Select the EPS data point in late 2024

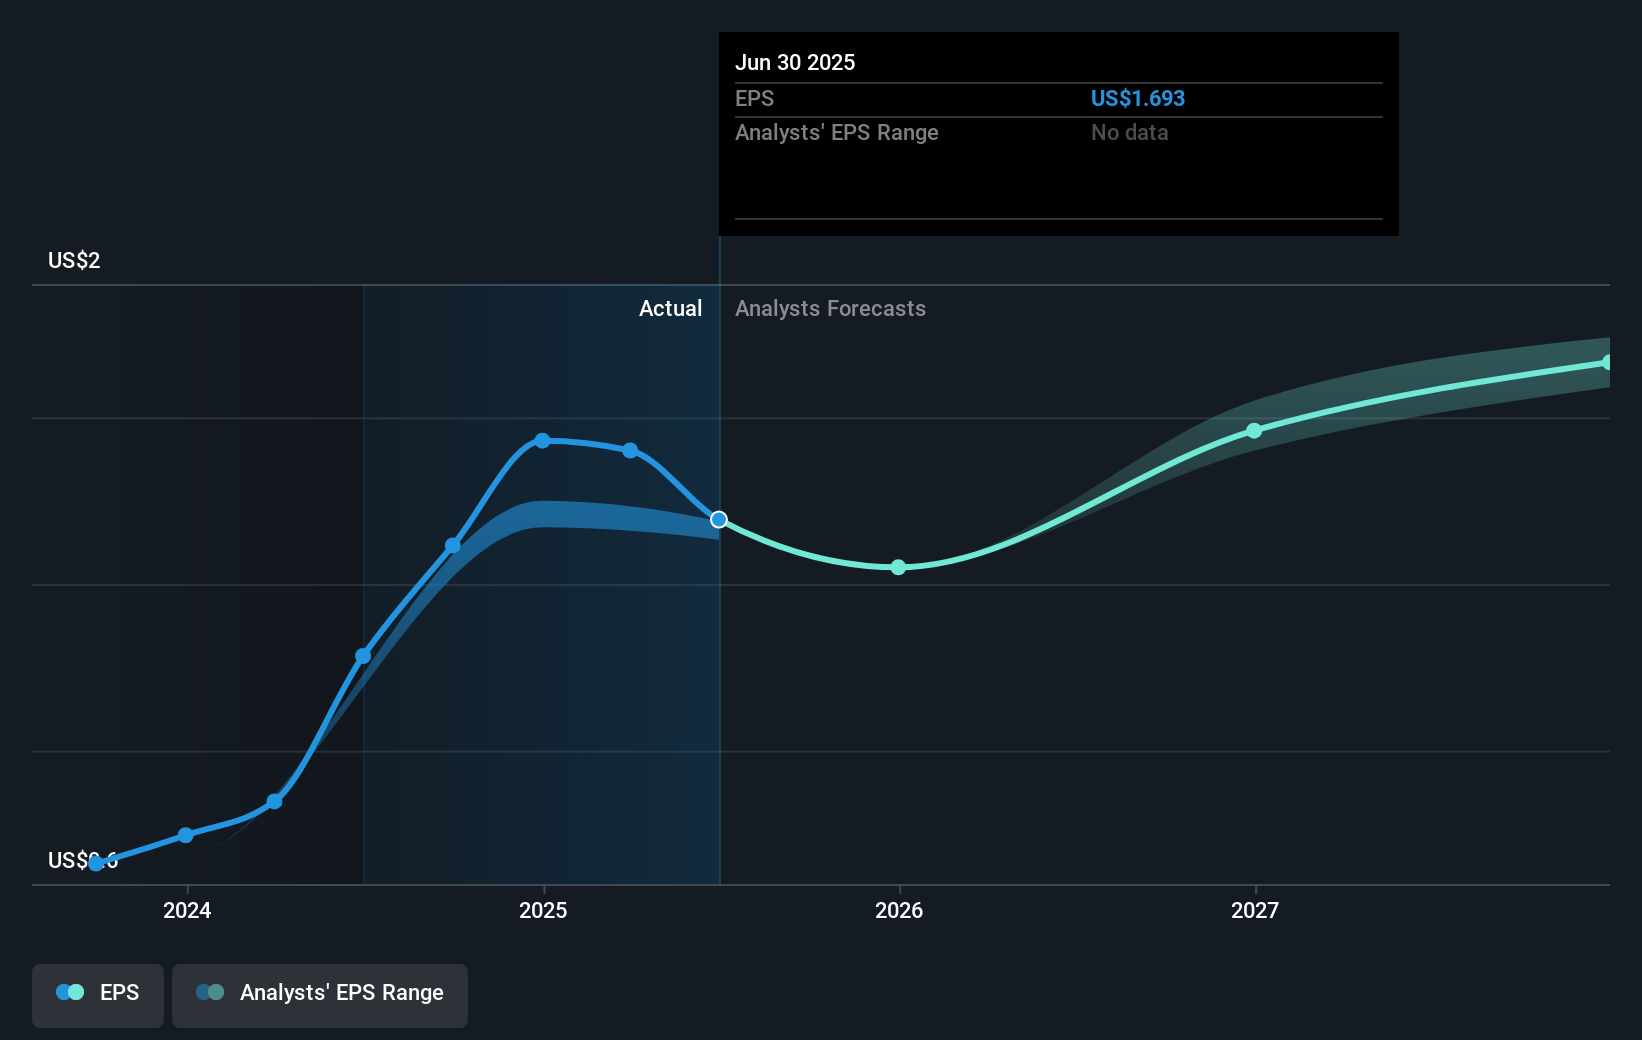453,545
